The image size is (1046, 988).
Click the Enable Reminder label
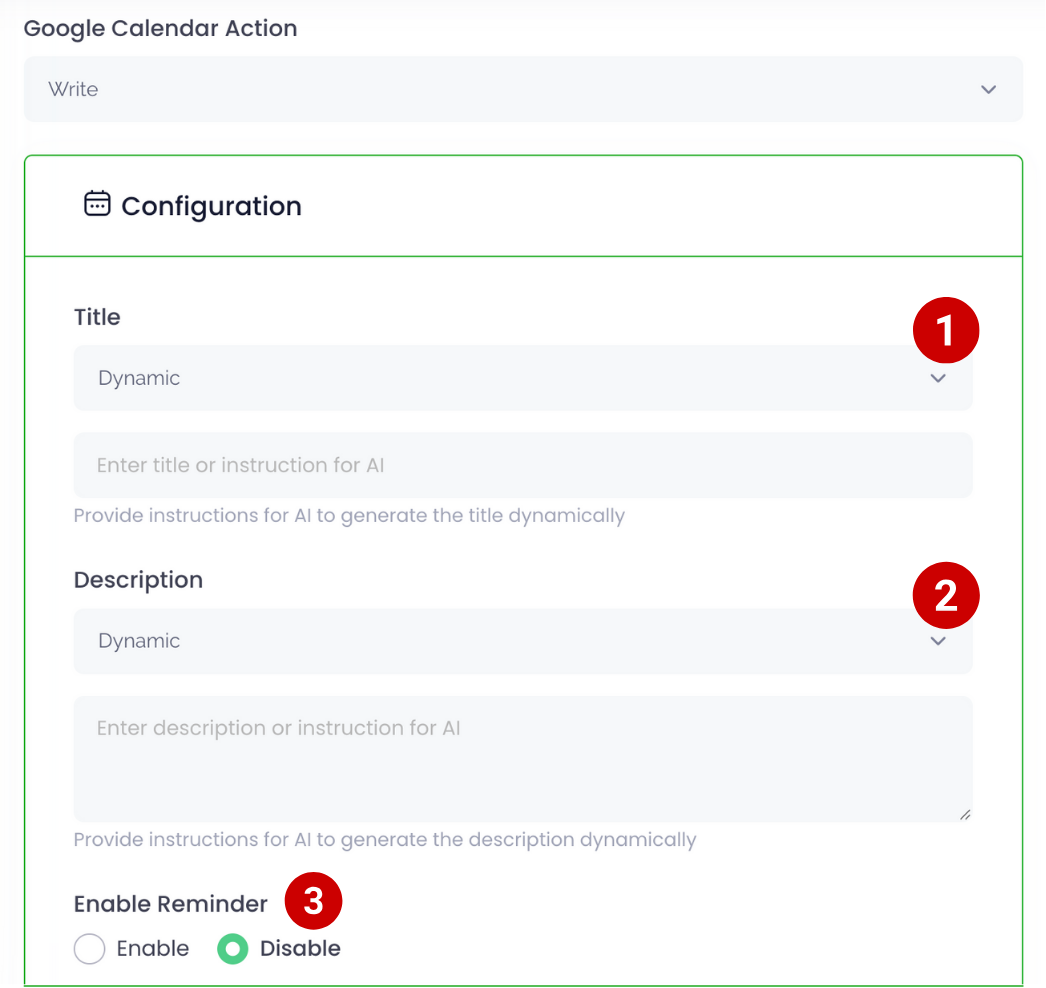(171, 904)
